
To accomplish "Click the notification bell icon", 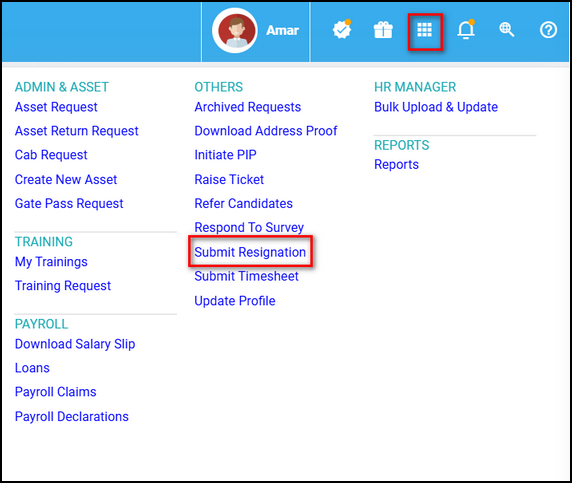I will (x=466, y=29).
